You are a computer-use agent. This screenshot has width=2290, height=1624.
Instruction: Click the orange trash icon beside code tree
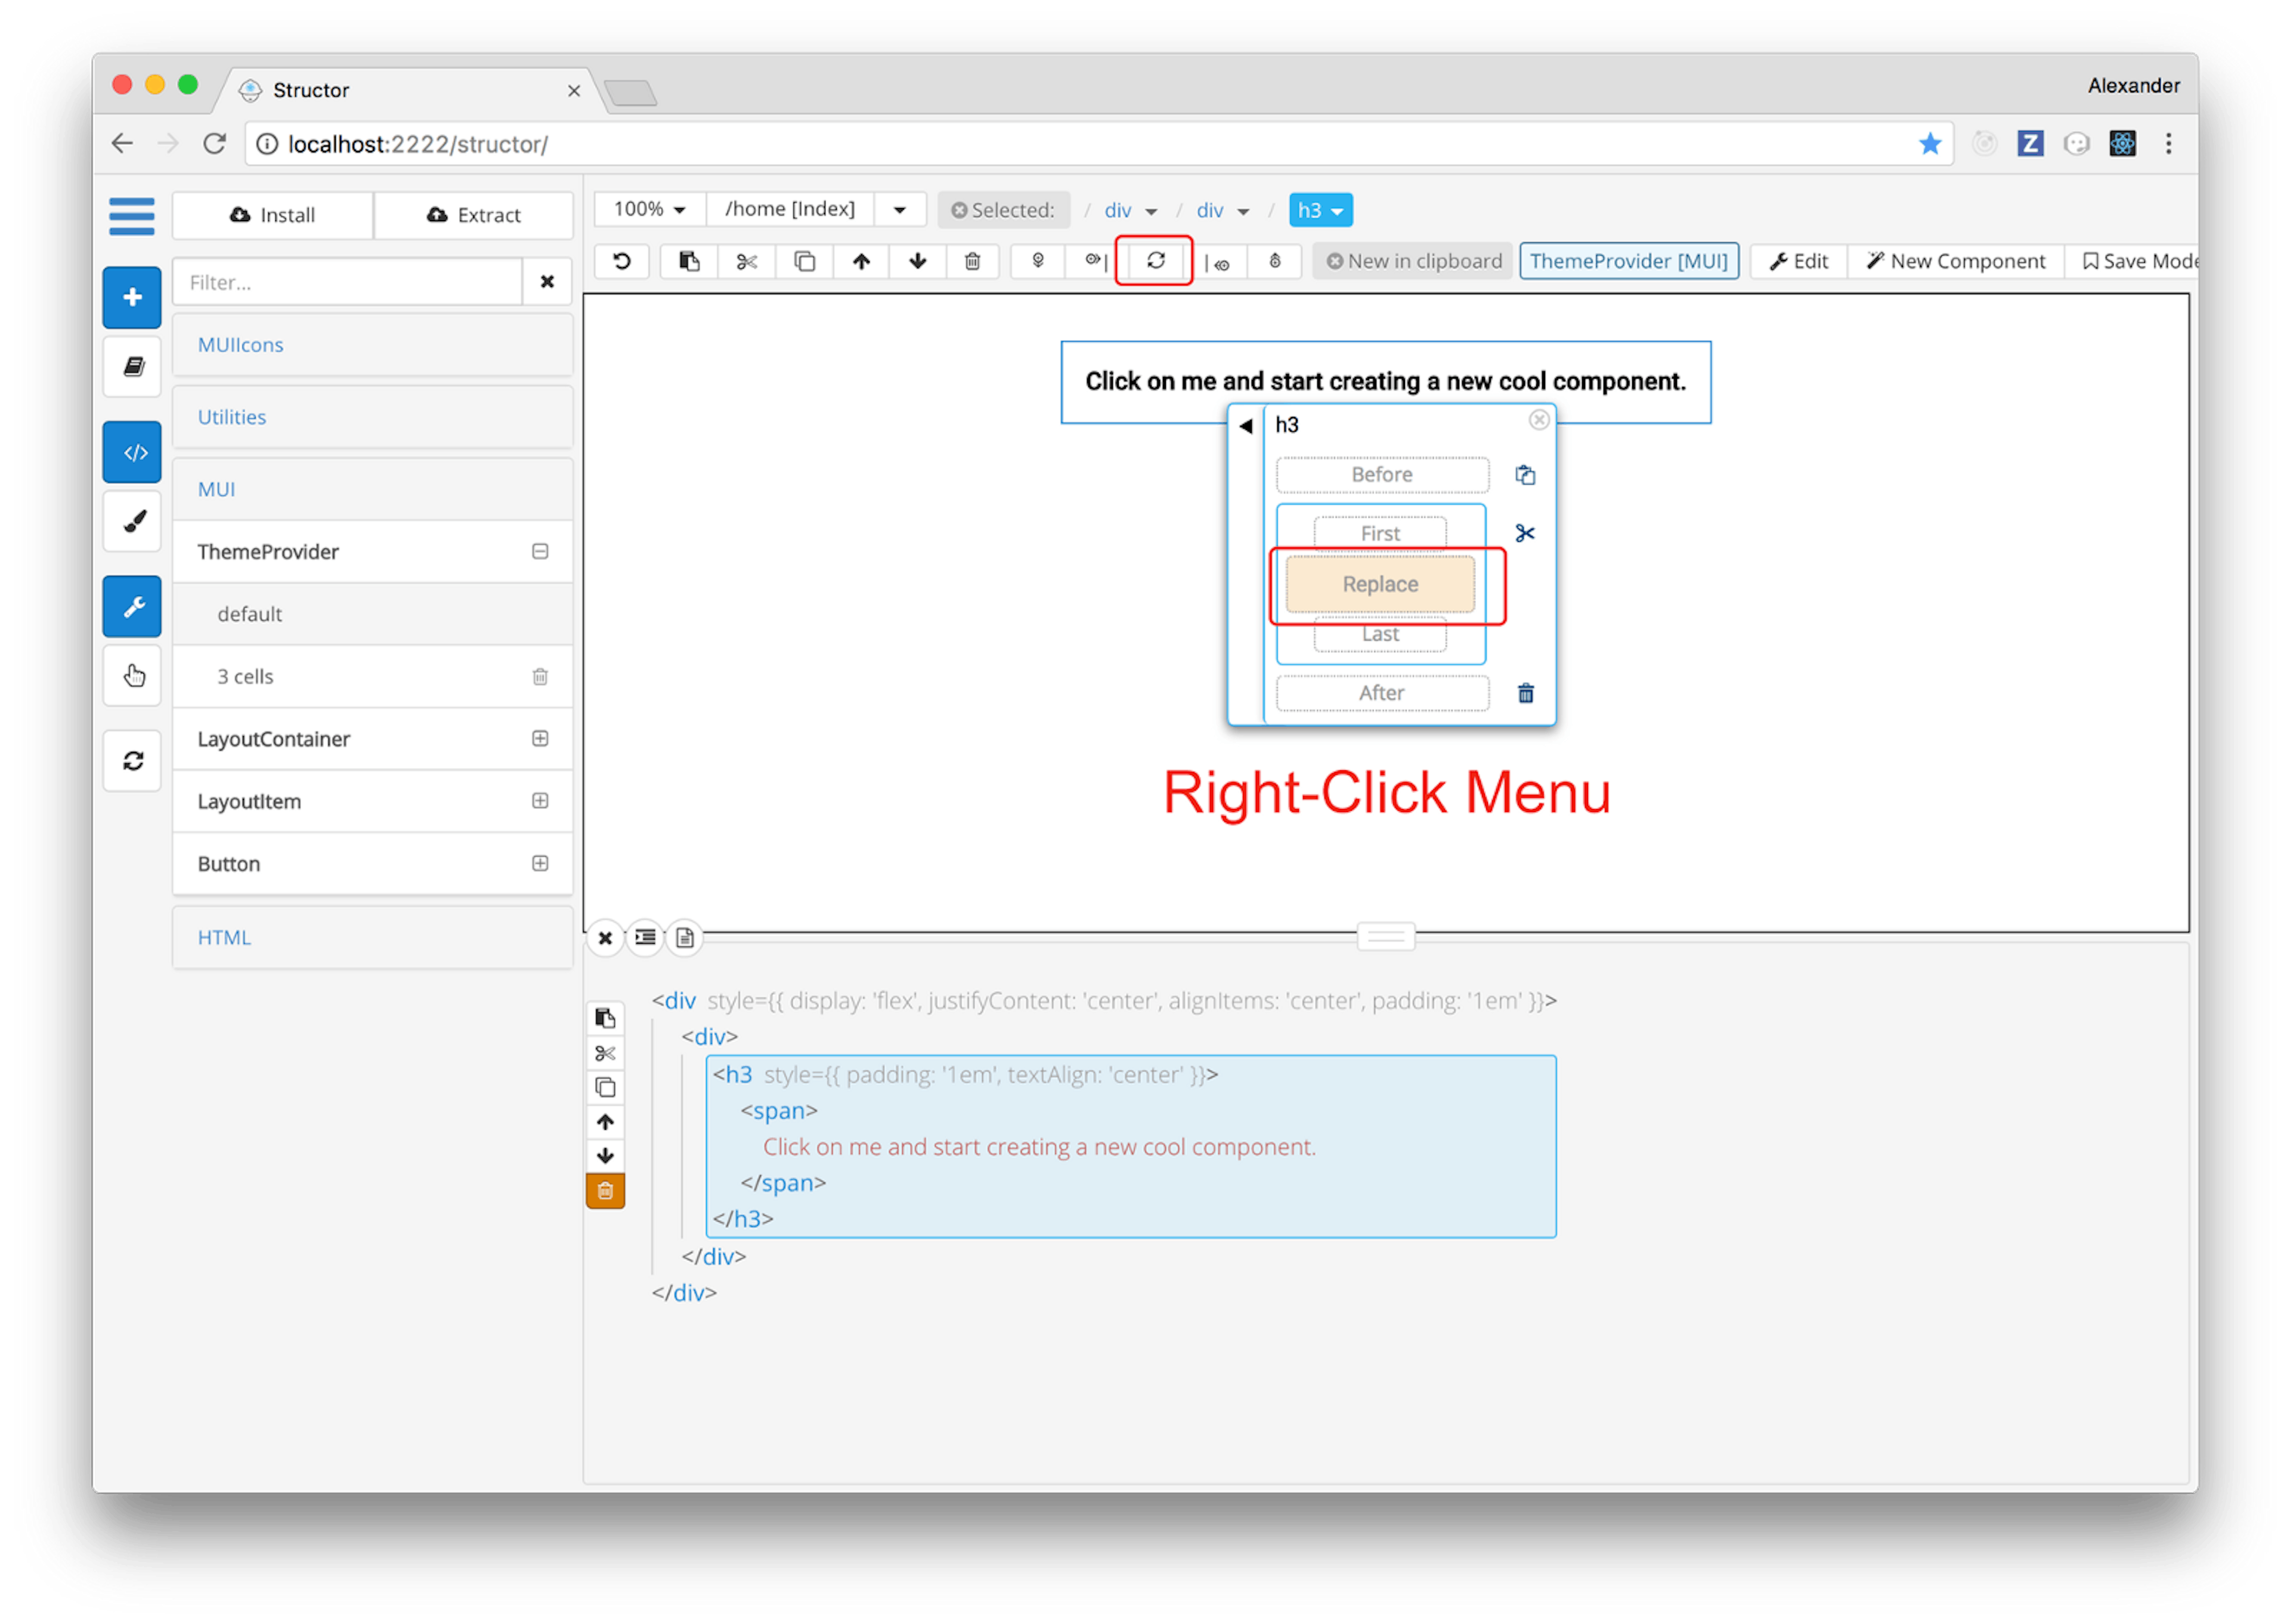click(605, 1191)
